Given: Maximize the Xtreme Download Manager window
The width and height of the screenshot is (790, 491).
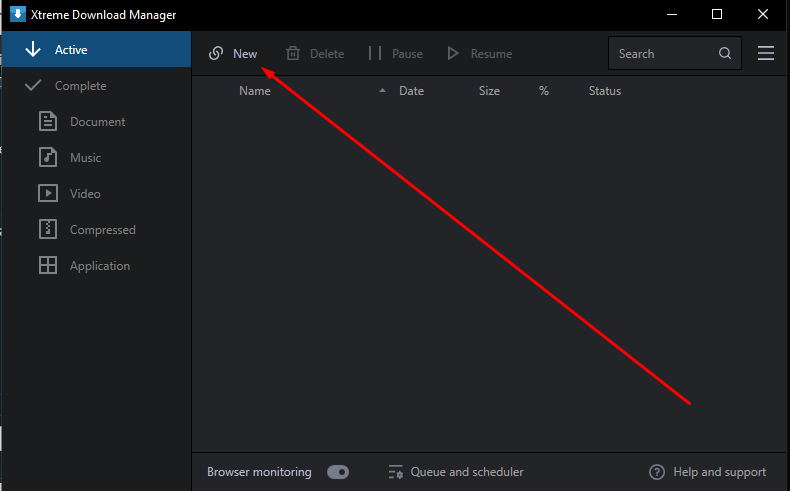Looking at the screenshot, I should 717,15.
